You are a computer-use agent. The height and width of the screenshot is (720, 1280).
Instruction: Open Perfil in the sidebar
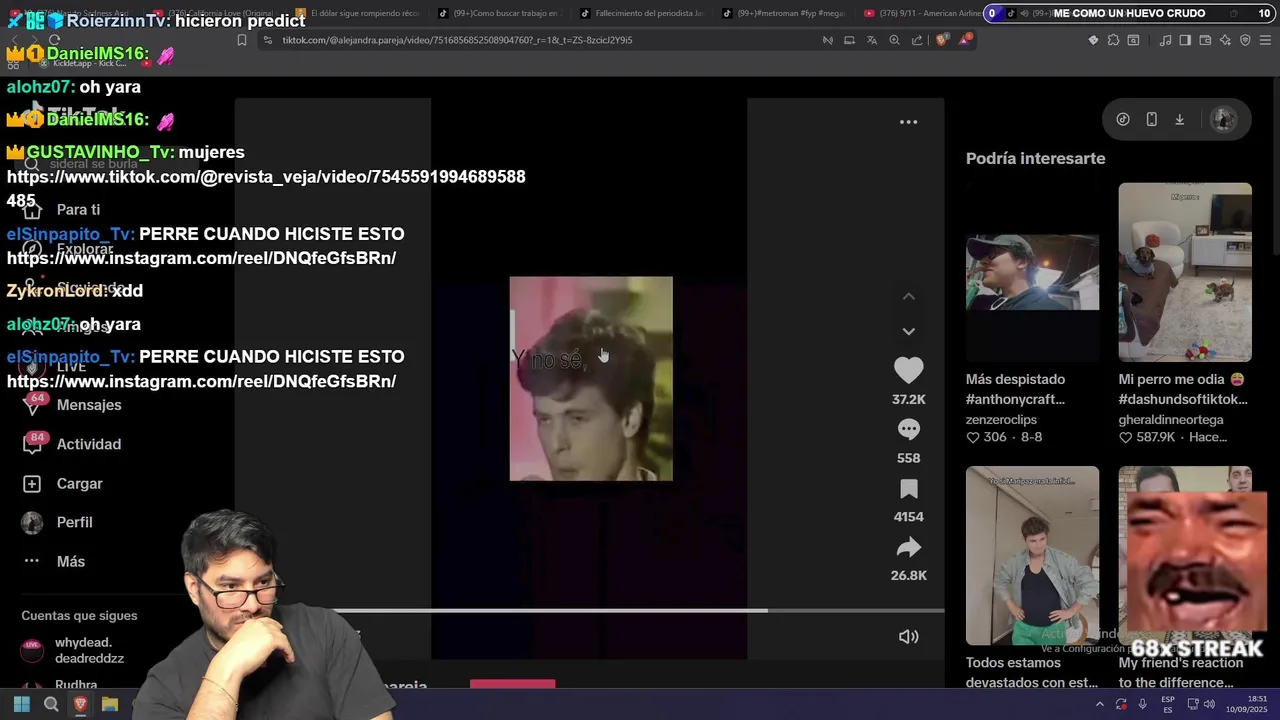pyautogui.click(x=75, y=523)
